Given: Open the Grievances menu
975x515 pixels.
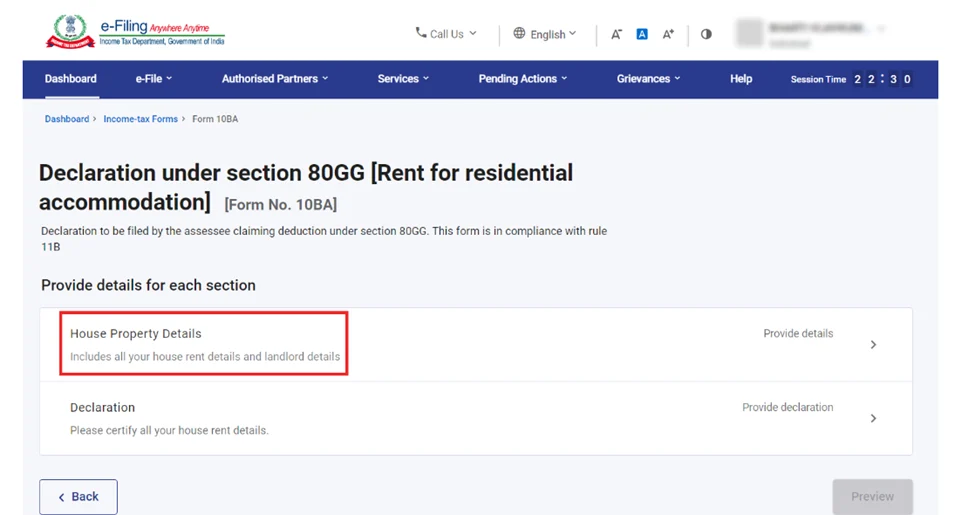Looking at the screenshot, I should click(x=649, y=79).
